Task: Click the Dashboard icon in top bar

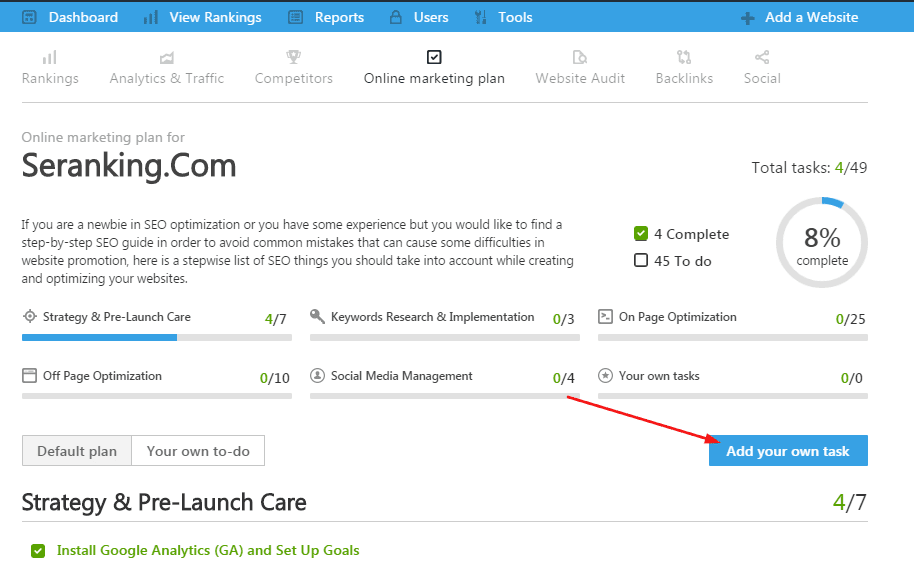Action: (29, 17)
